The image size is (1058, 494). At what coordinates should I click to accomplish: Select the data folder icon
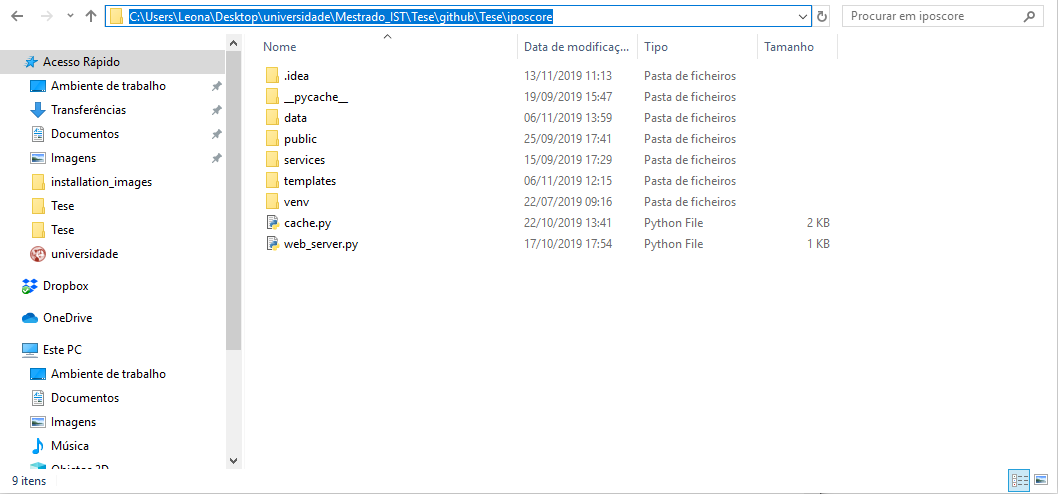[x=272, y=117]
